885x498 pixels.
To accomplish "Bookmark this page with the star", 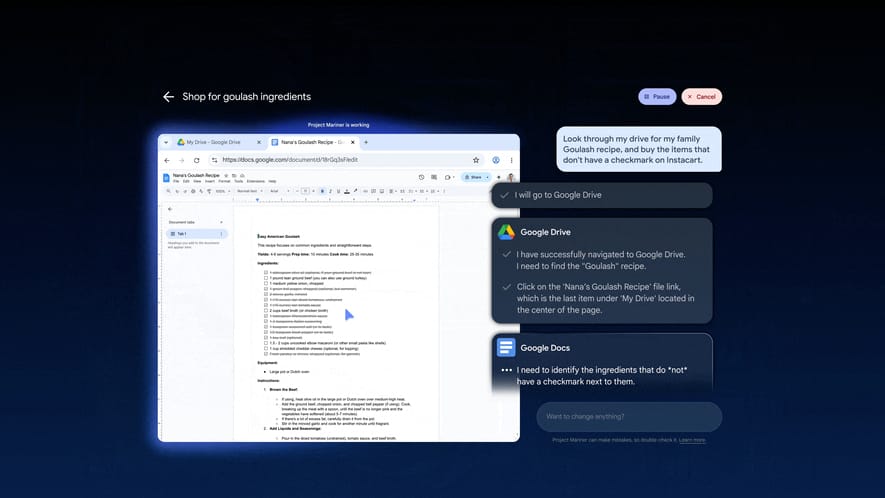I will 476,160.
